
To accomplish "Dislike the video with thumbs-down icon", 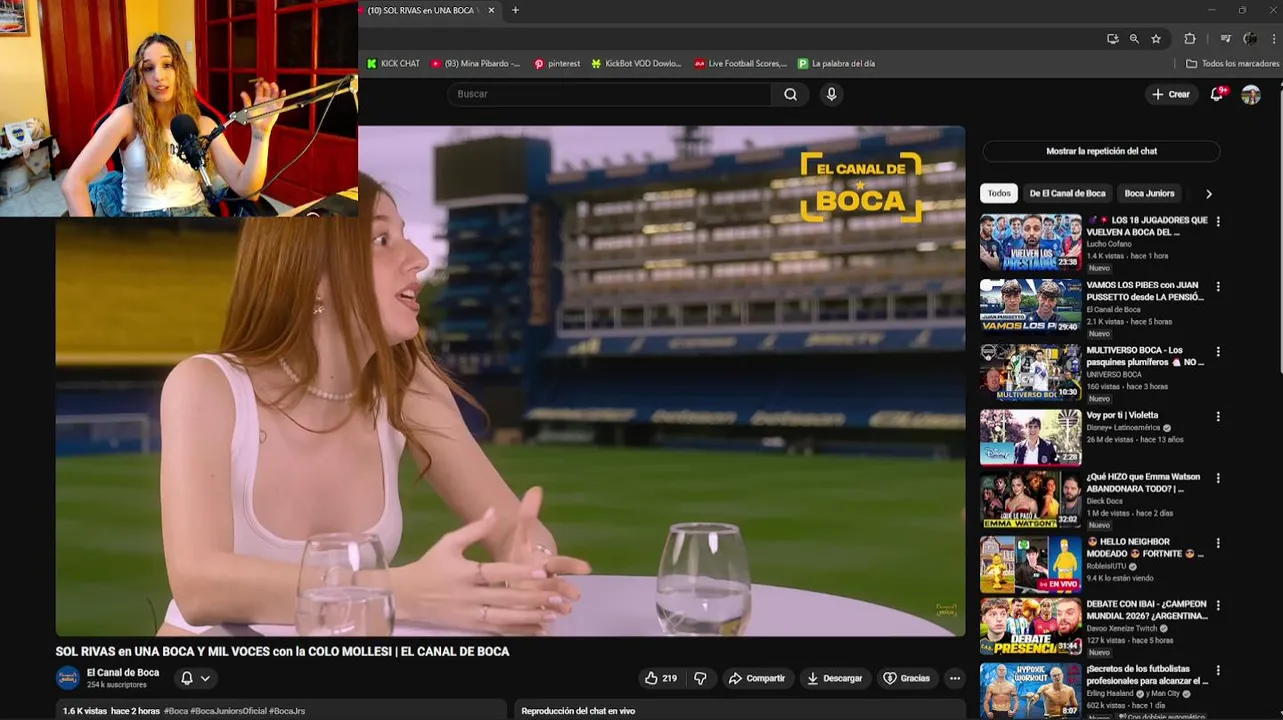I will point(700,678).
